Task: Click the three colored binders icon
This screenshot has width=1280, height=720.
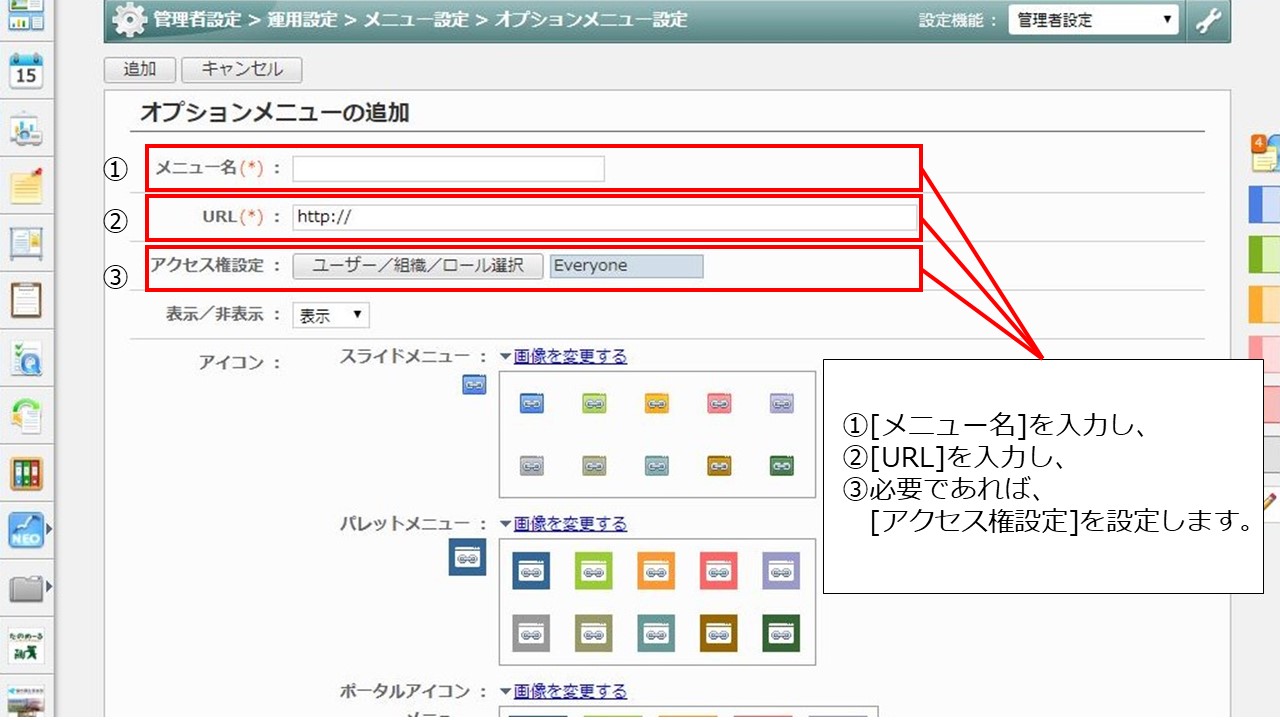Action: point(27,472)
